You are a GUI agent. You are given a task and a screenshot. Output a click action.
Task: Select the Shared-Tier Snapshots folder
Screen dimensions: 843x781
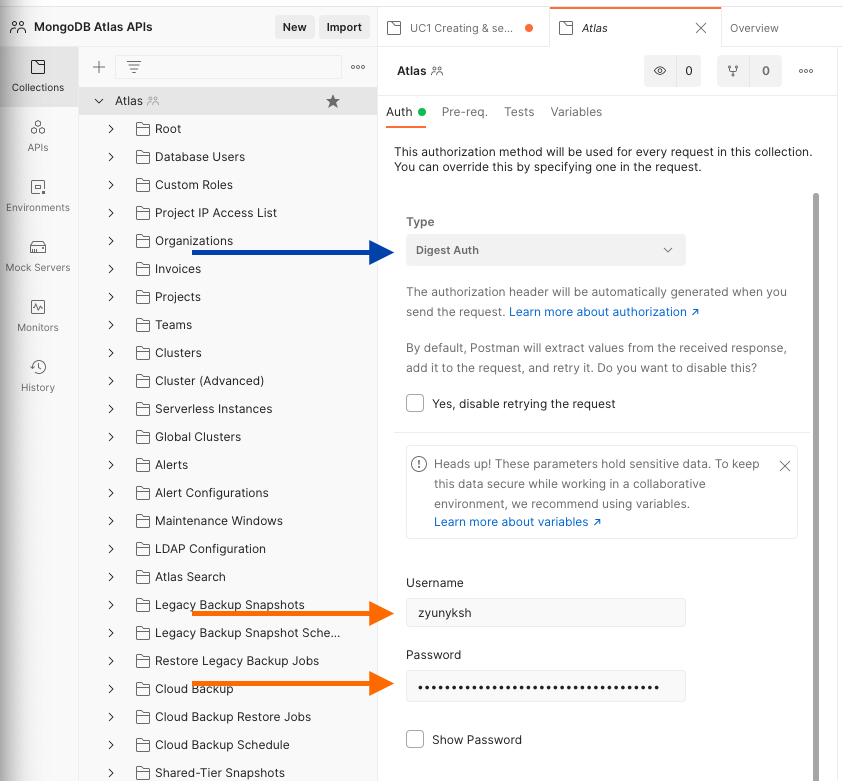point(228,772)
